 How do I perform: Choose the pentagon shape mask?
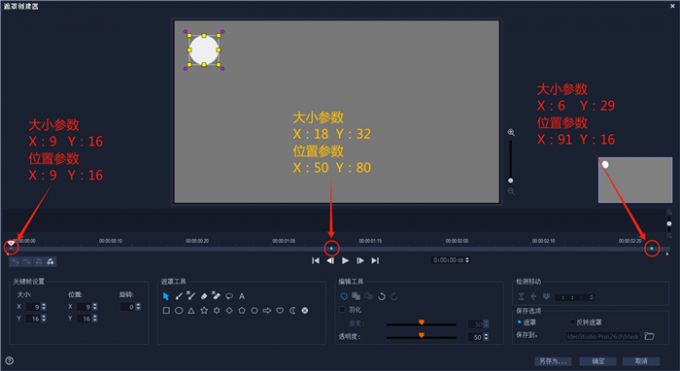coord(242,311)
